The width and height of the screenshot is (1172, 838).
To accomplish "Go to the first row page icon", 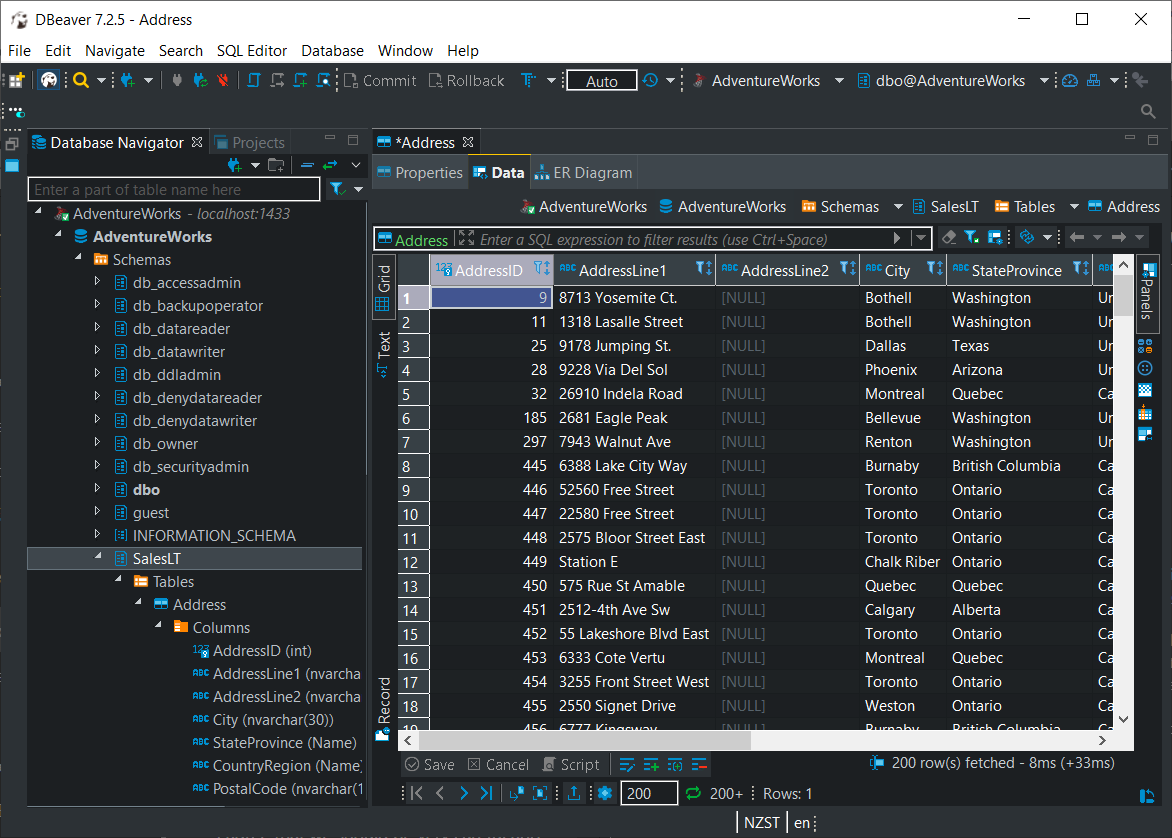I will (417, 793).
